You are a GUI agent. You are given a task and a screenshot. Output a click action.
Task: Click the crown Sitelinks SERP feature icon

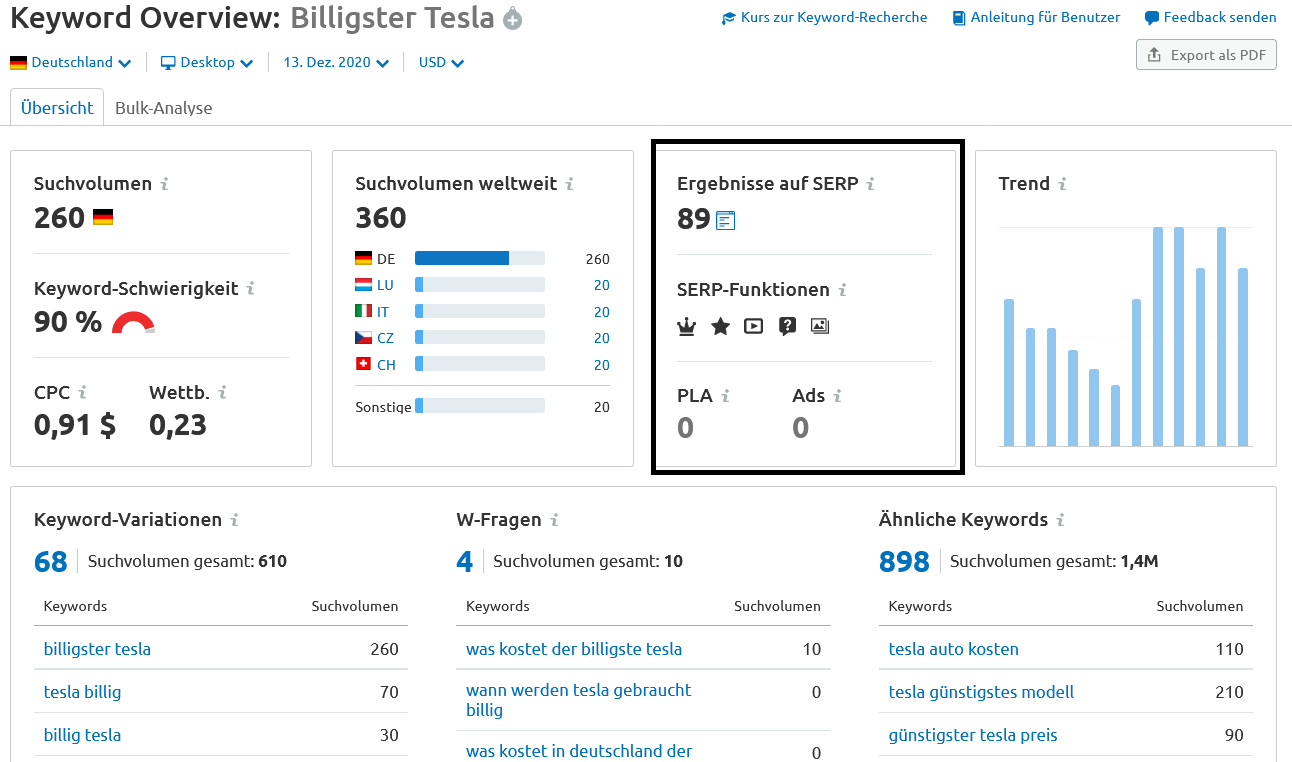[x=686, y=326]
